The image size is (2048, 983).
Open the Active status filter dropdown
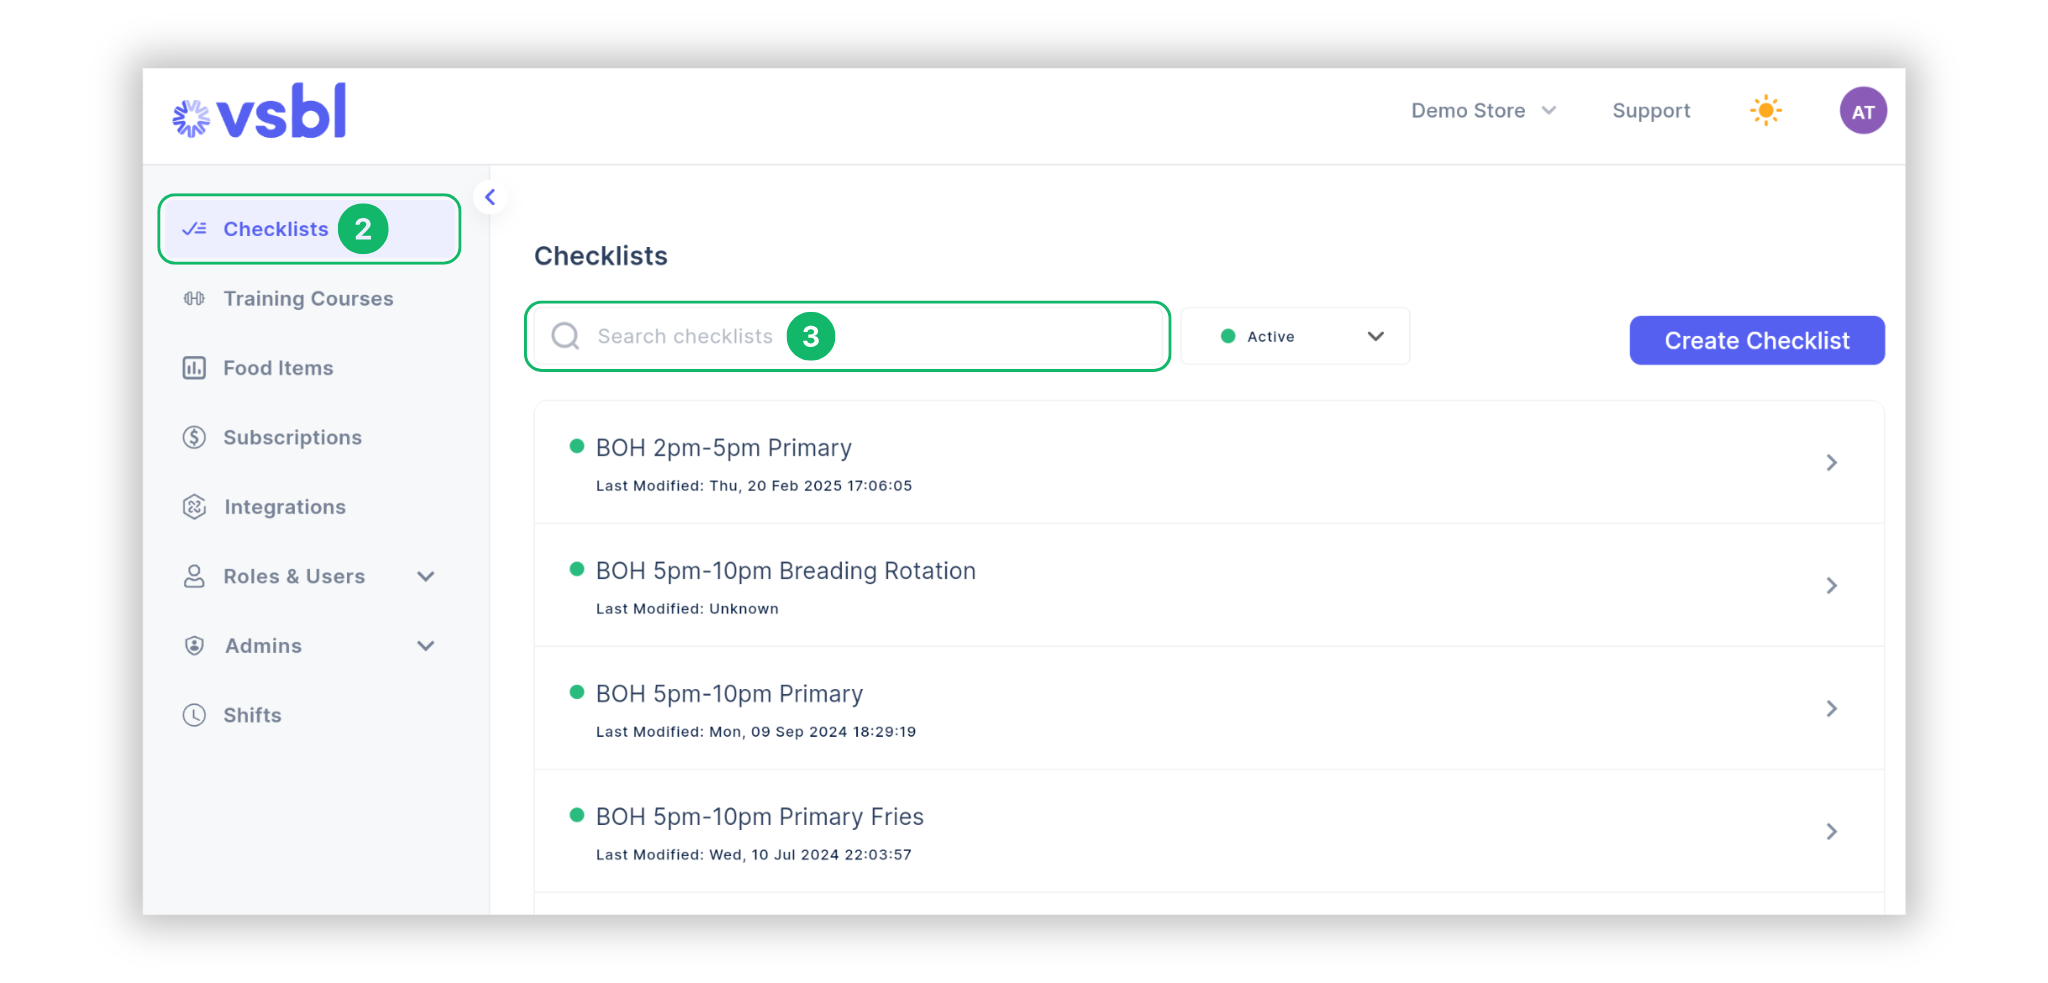coord(1376,336)
